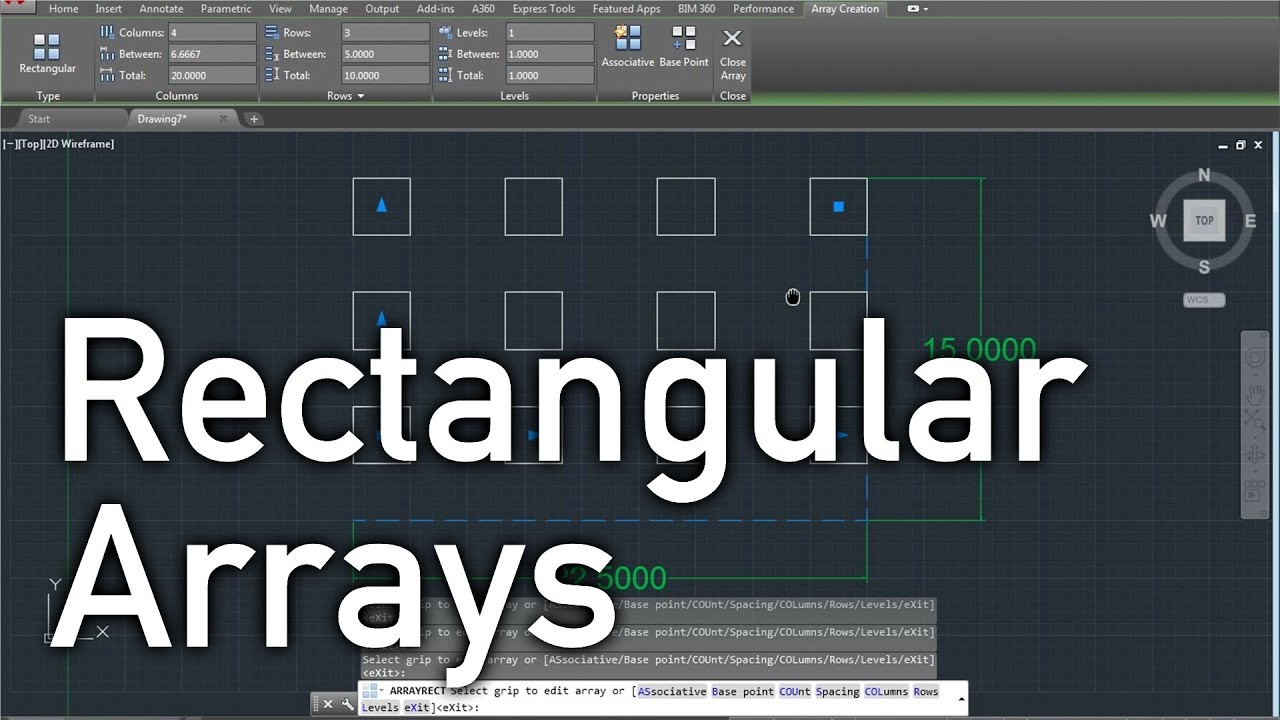Open the WCS coordinate system dropdown

pos(1204,300)
